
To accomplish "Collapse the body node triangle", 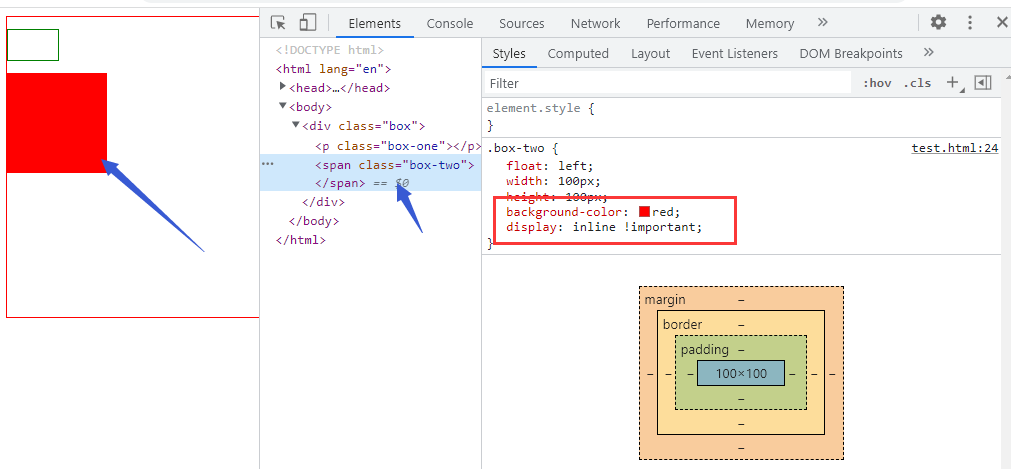I will click(x=283, y=106).
